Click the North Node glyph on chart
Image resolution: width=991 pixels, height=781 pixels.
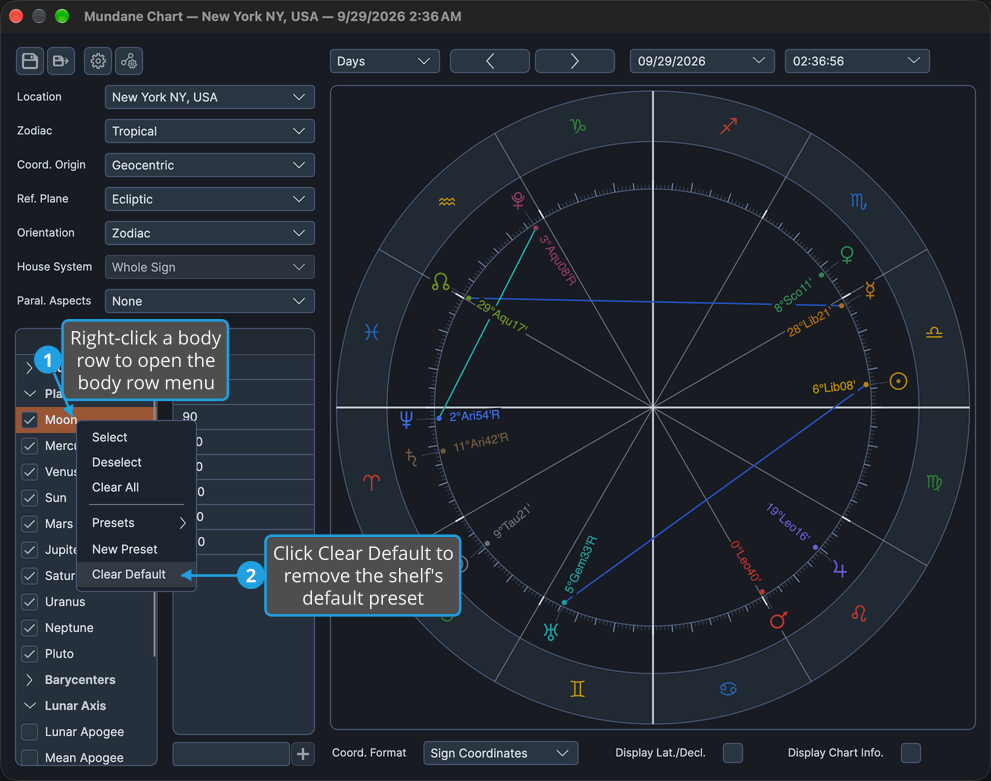[441, 282]
